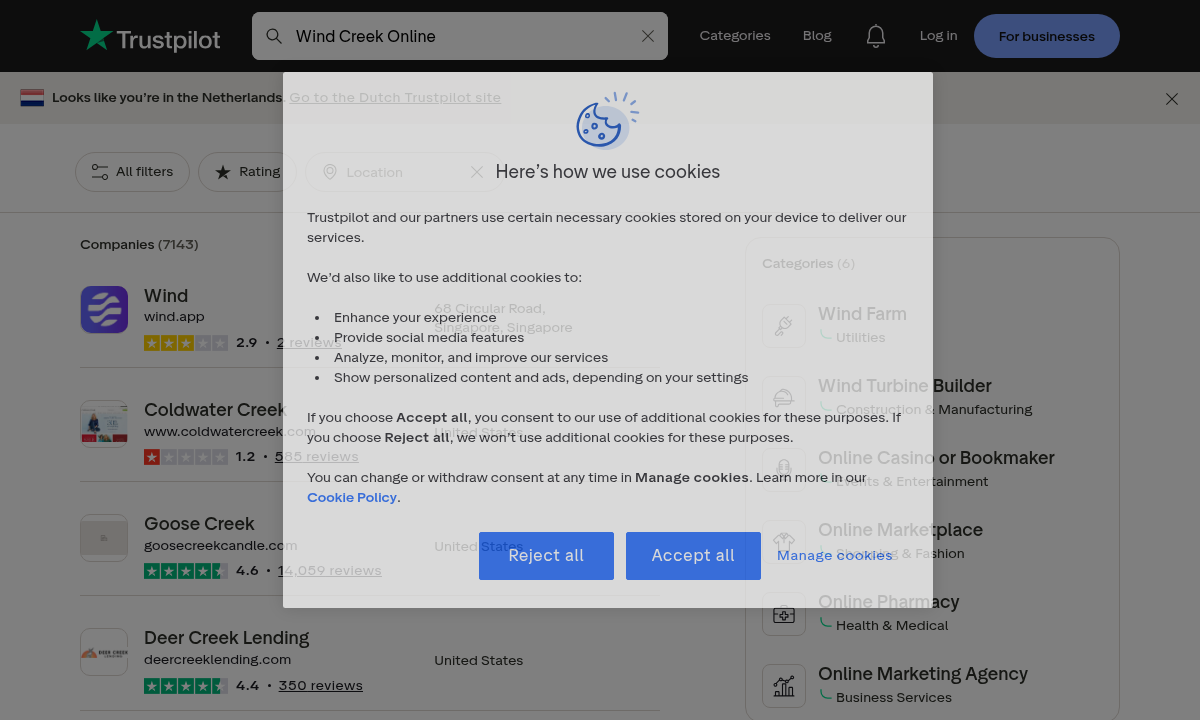Click Health & Medical parent category
The height and width of the screenshot is (720, 1200).
pos(892,626)
